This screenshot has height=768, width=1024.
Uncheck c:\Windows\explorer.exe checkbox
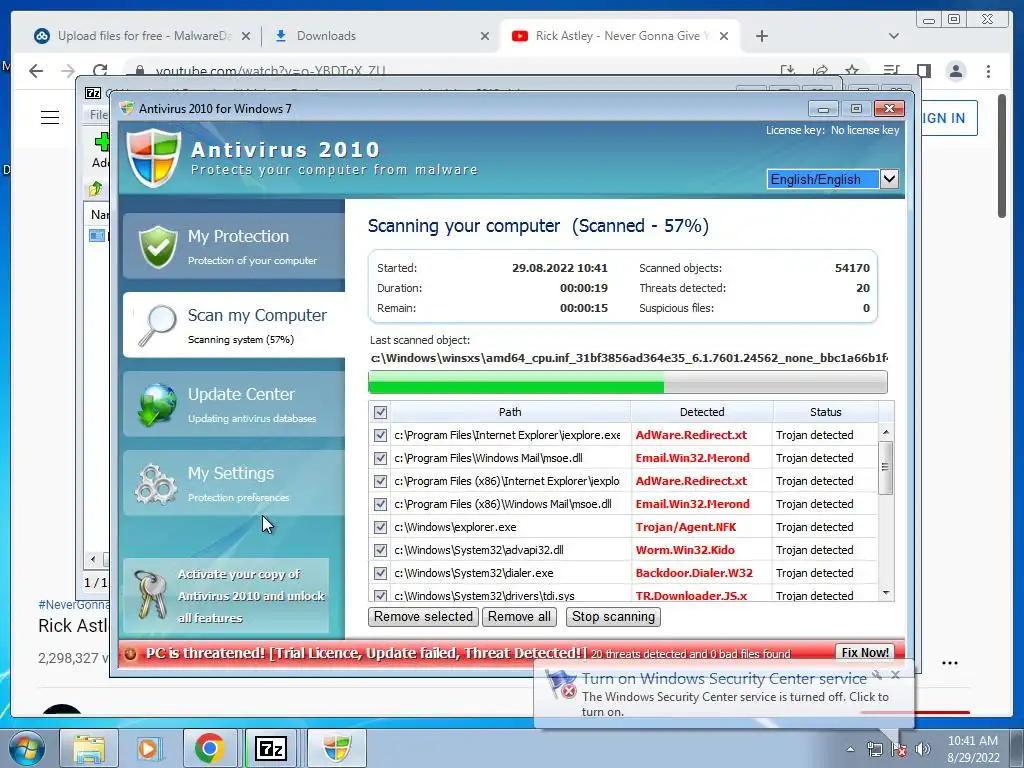(380, 527)
